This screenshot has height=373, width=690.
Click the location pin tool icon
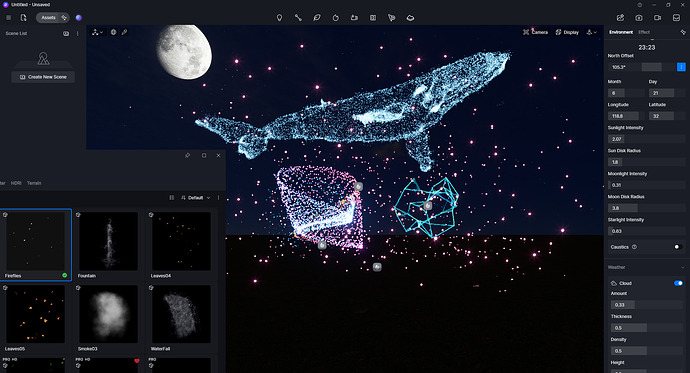click(279, 18)
